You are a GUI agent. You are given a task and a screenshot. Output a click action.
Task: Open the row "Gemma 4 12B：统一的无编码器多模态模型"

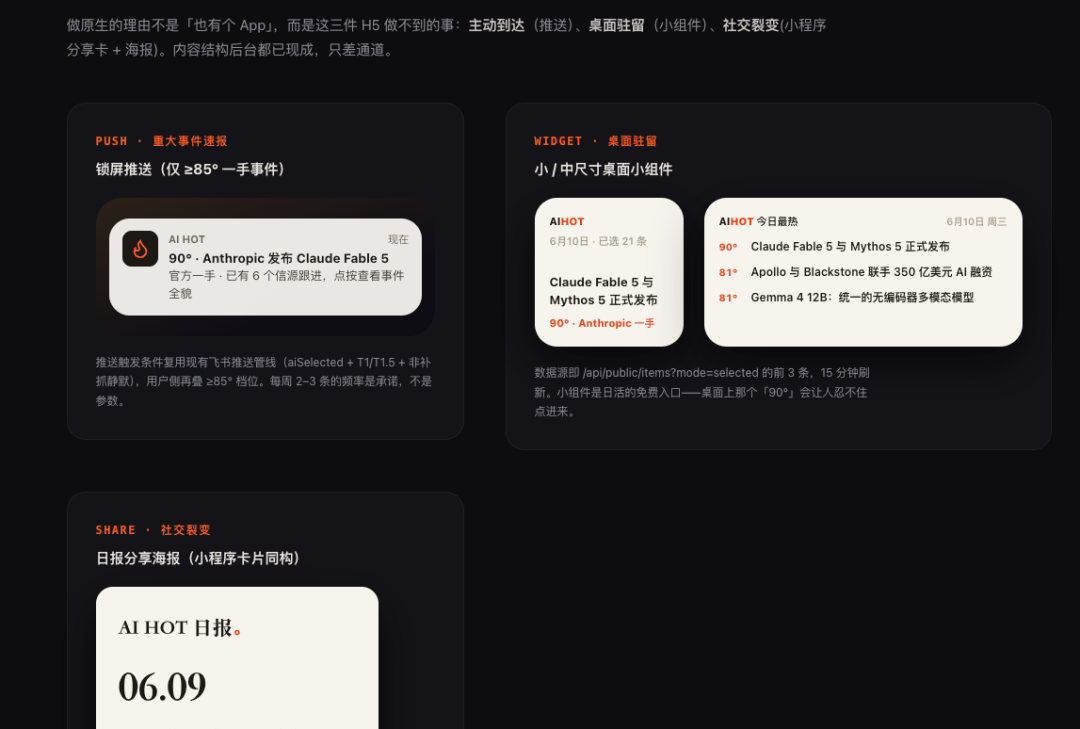coord(862,298)
